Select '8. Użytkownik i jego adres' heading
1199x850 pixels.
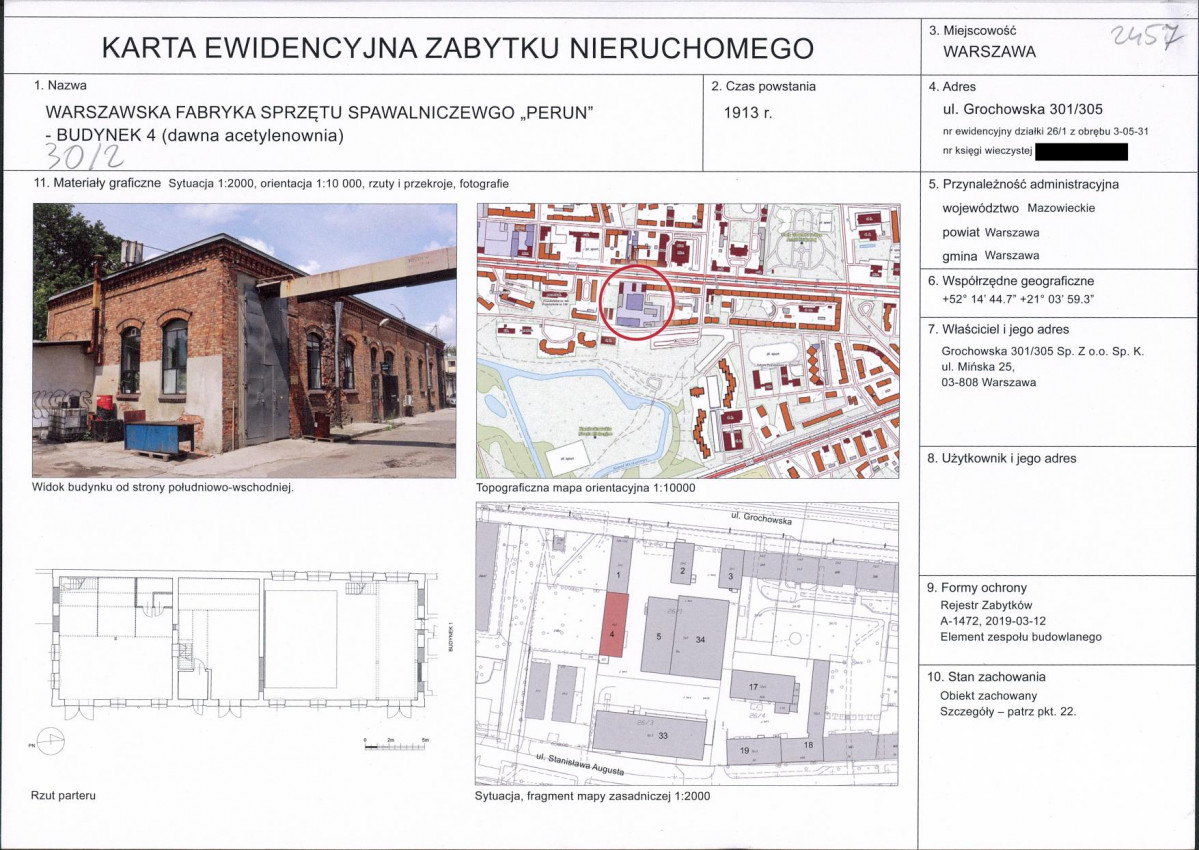tap(1002, 459)
